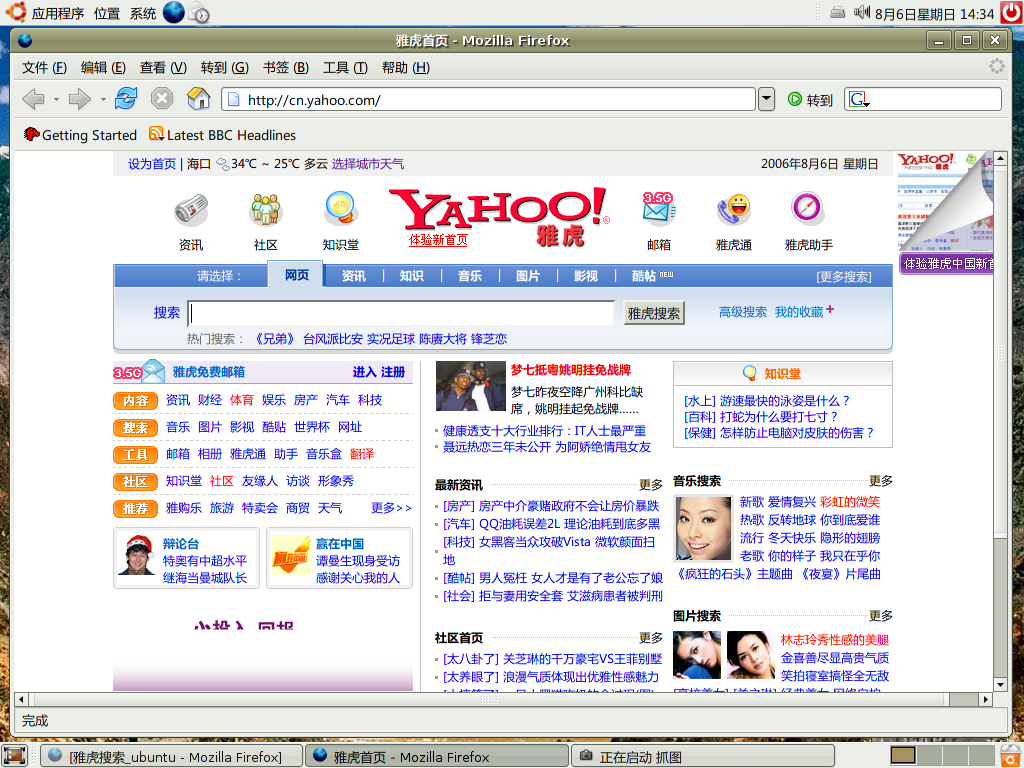
Task: Open the 雅虎助手 compass icon
Action: (x=808, y=209)
